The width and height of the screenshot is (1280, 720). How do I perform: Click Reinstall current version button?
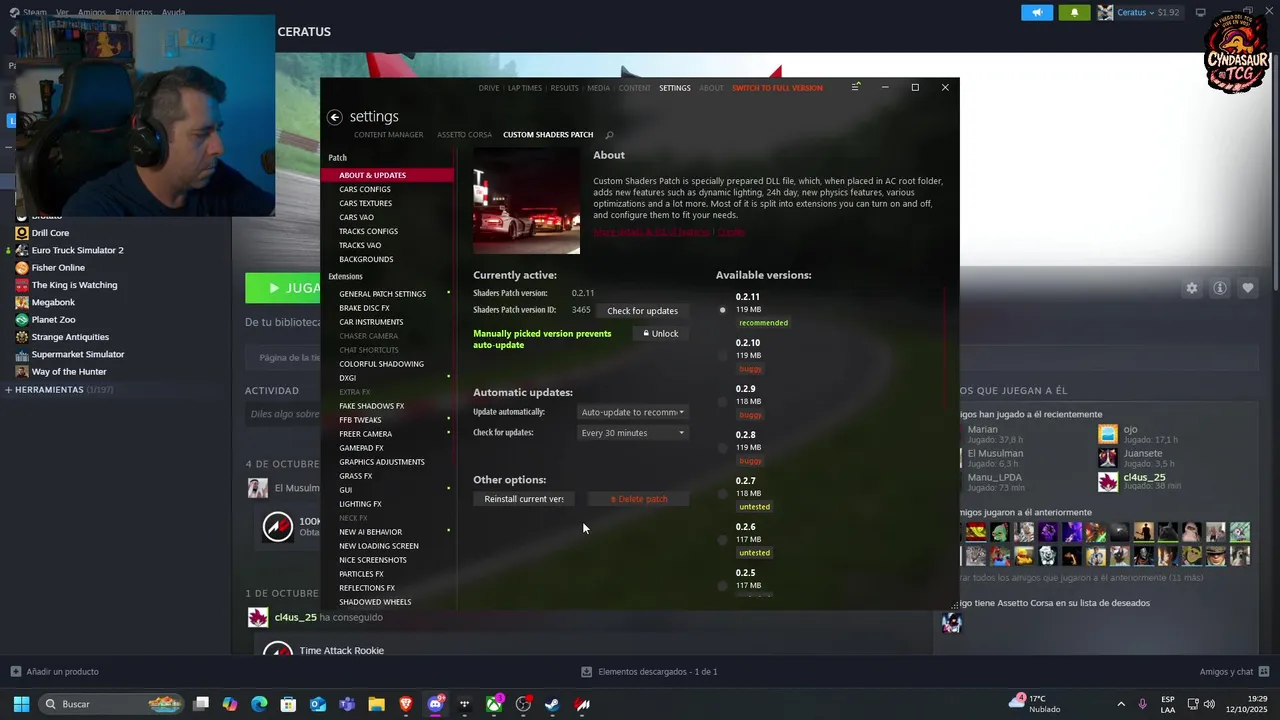524,499
